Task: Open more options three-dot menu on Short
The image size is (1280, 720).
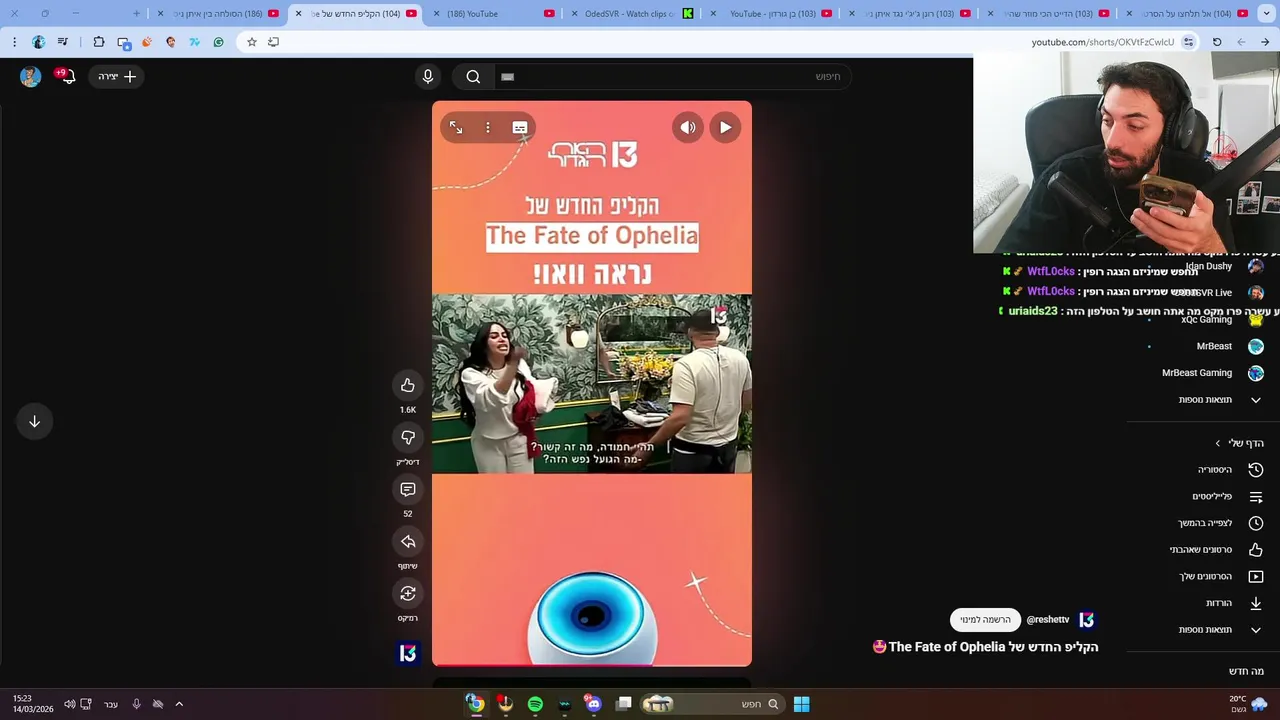Action: [x=488, y=128]
